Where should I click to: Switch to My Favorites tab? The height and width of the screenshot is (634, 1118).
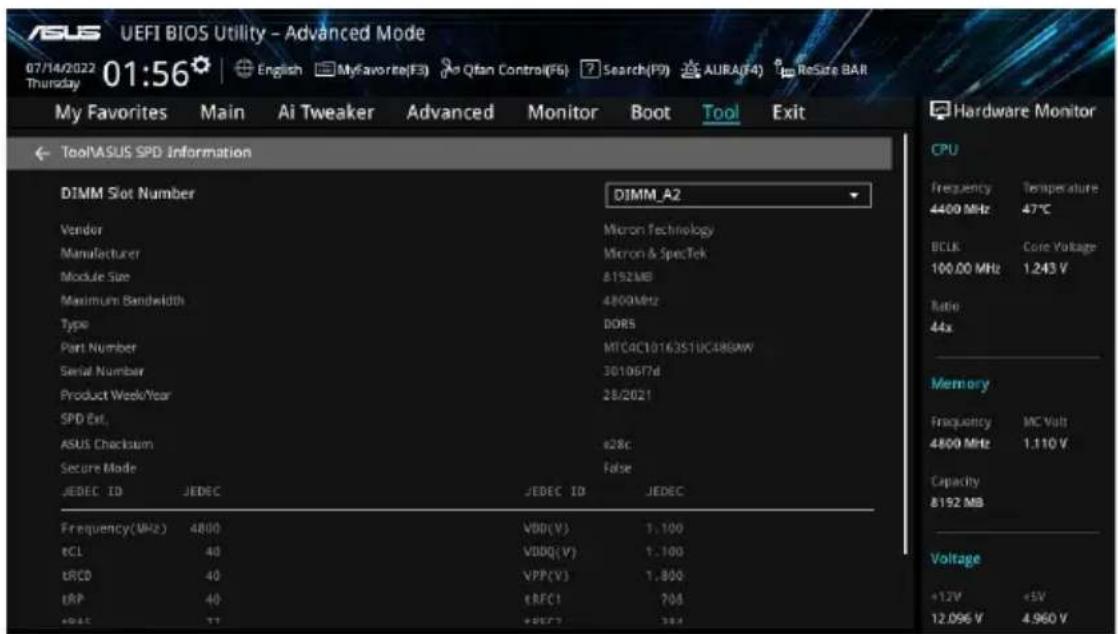[111, 113]
